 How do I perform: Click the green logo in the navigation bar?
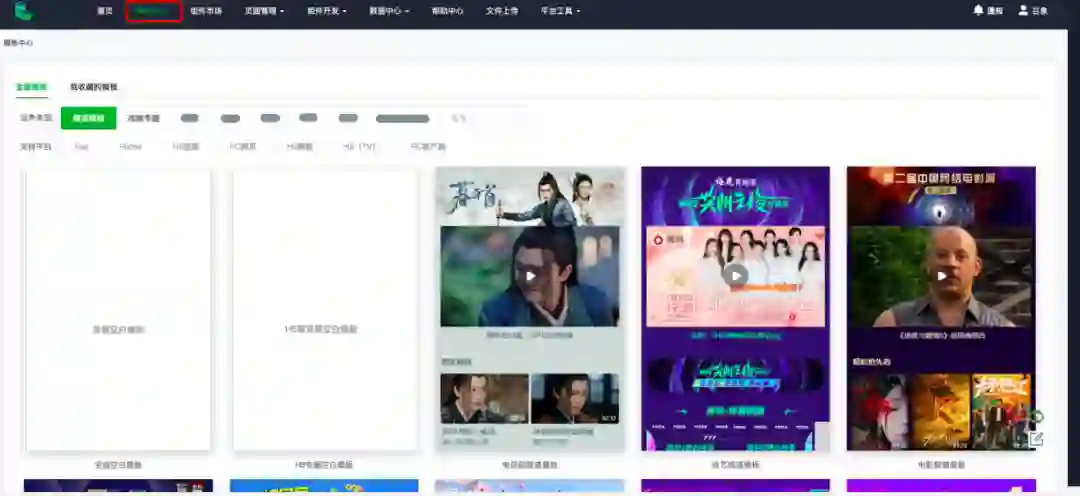pyautogui.click(x=24, y=10)
